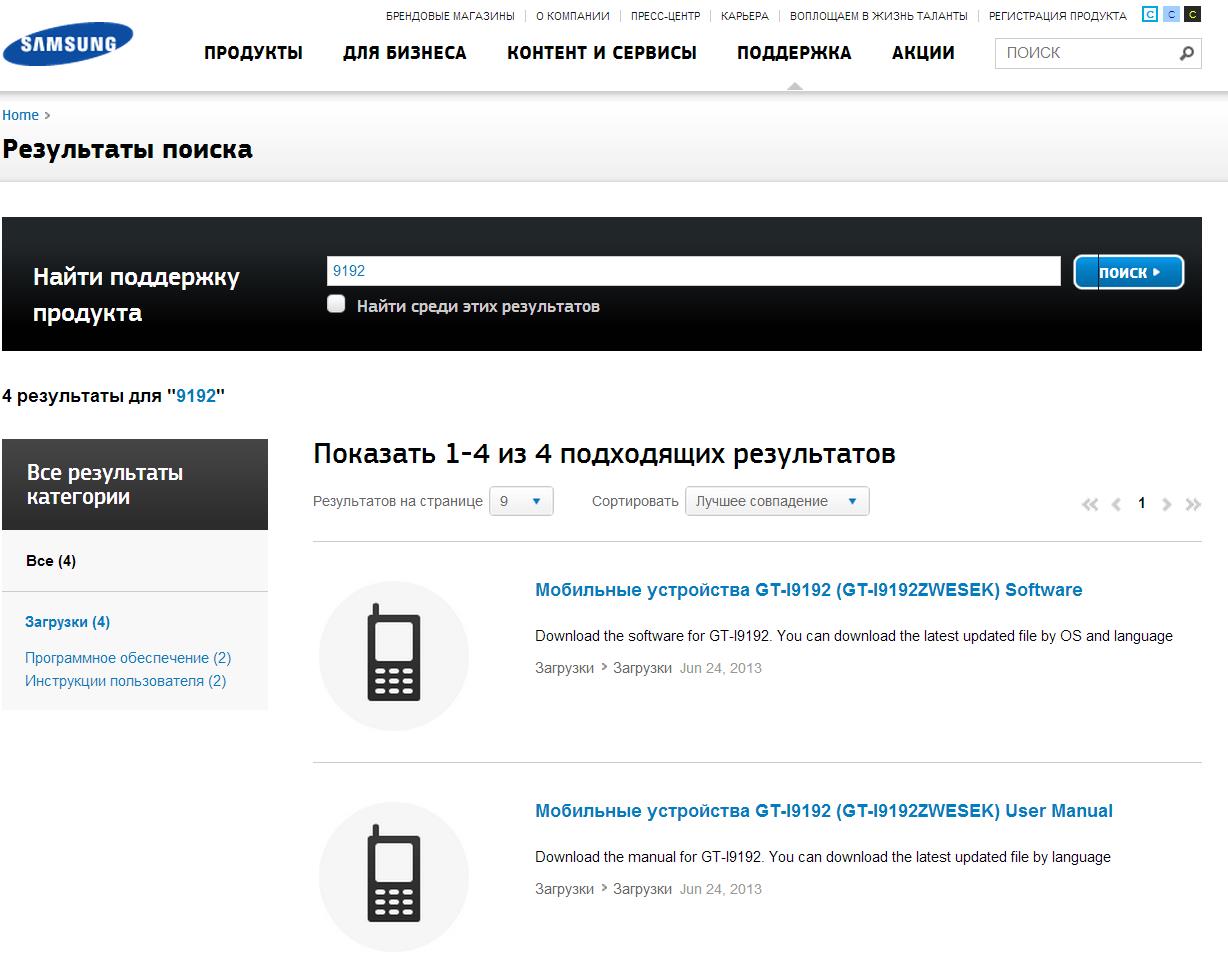
Task: Enable 'Найти среди этих результатов' checkbox
Action: (337, 305)
